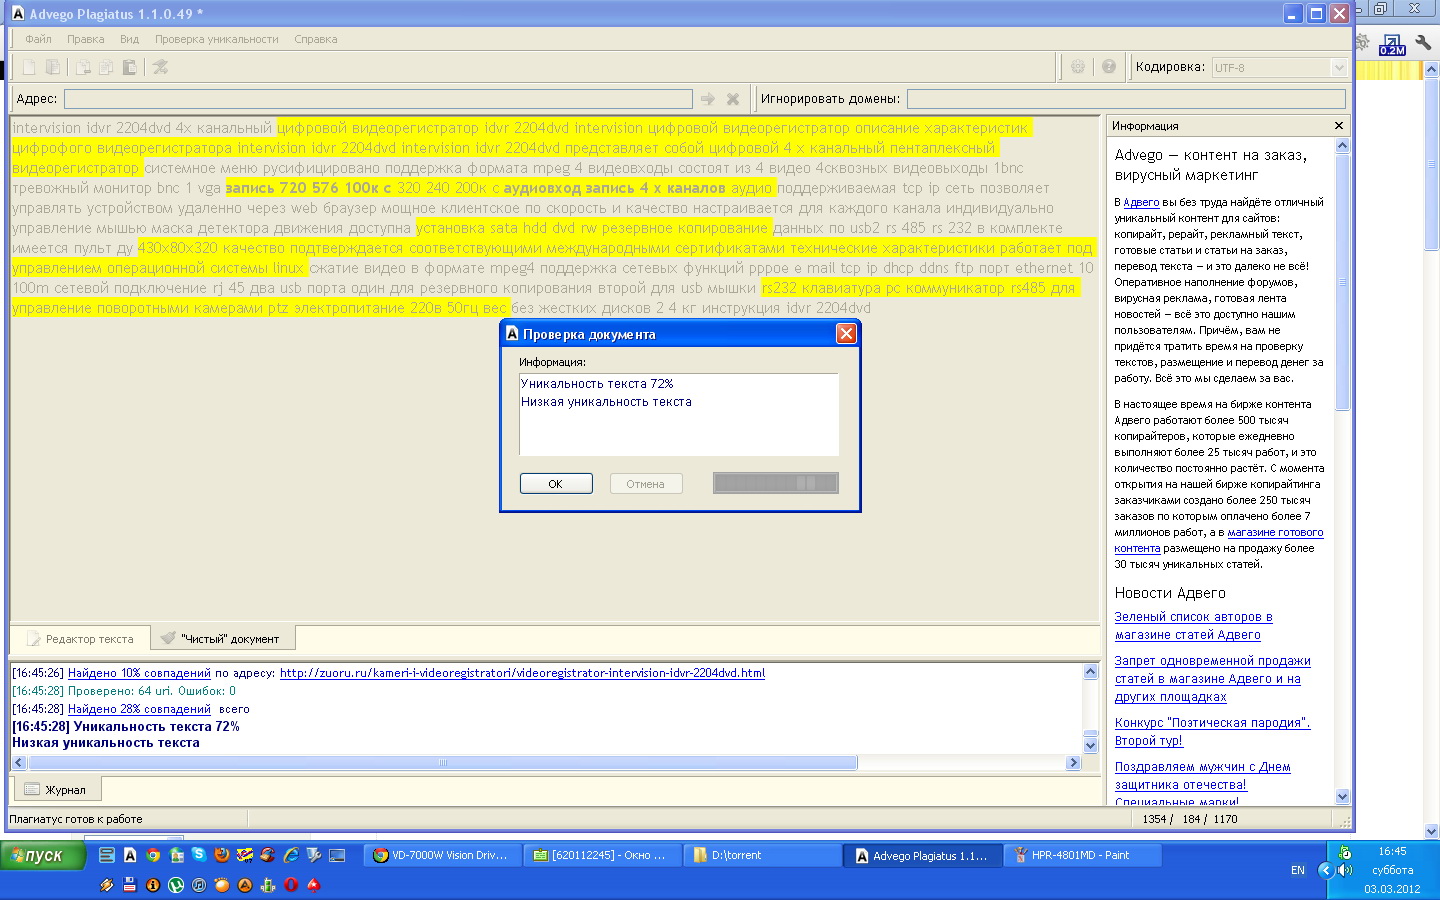Click scroll-right arrow of log pane
Viewport: 1440px width, 900px height.
point(1073,763)
